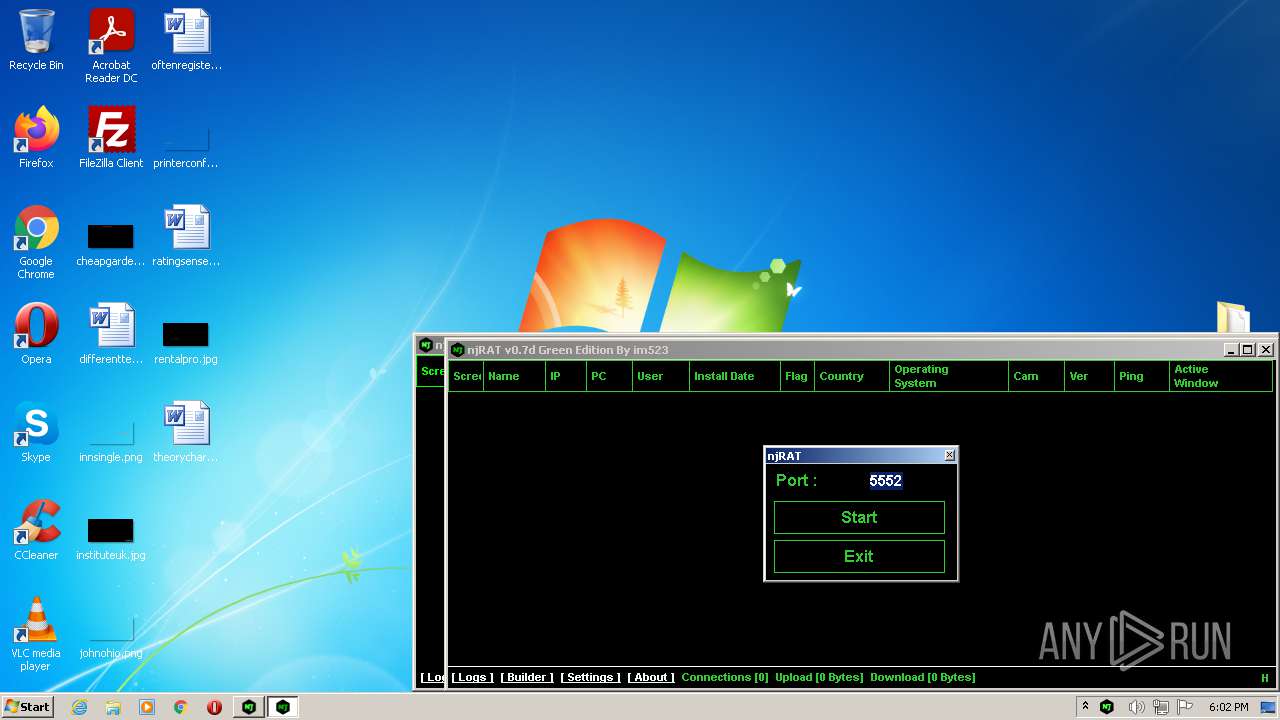The image size is (1280, 720).
Task: Click the User column header
Action: pyautogui.click(x=661, y=376)
